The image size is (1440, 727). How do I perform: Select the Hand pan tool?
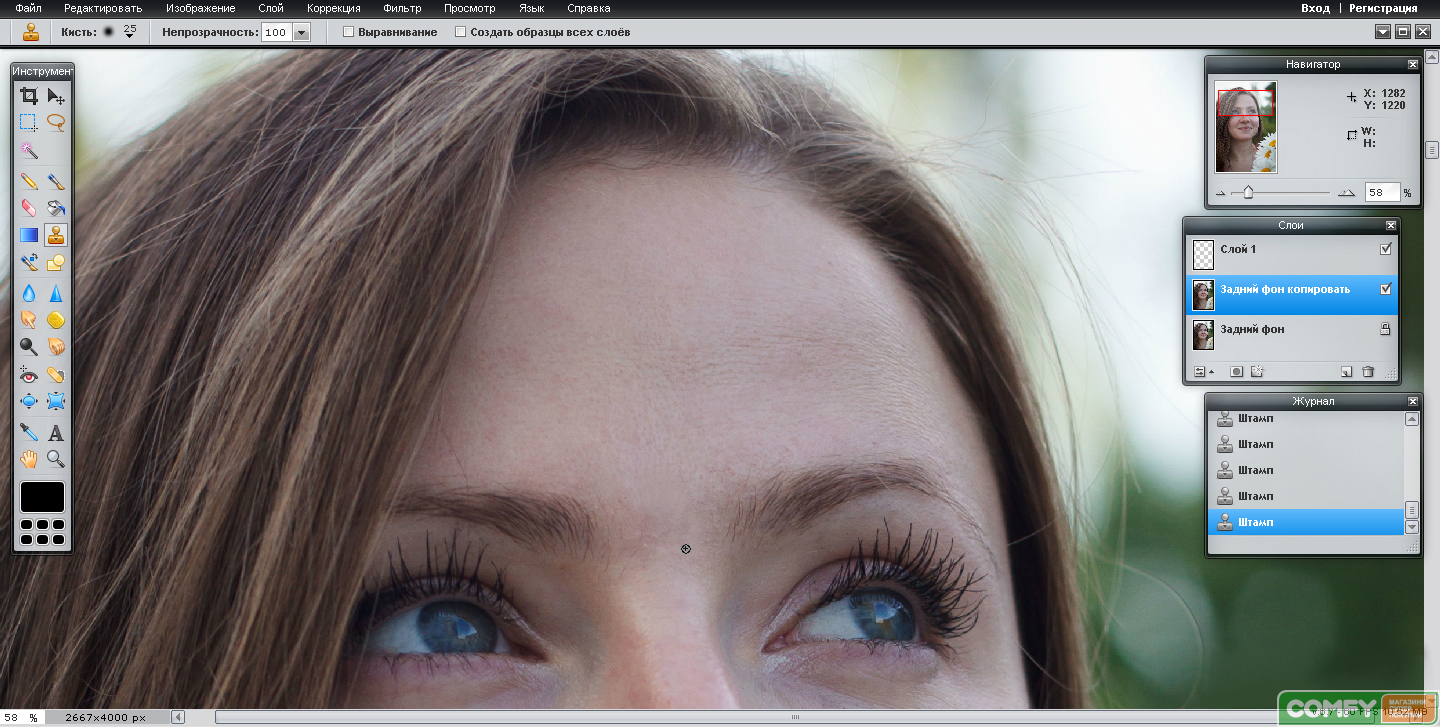coord(29,459)
